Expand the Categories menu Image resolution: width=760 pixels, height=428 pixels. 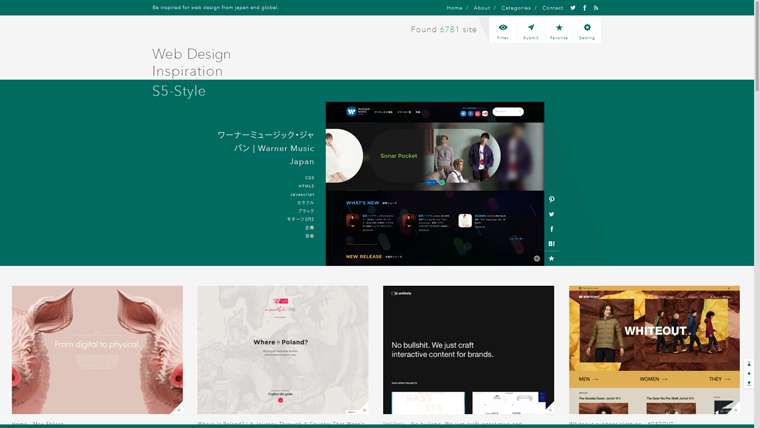click(x=516, y=8)
